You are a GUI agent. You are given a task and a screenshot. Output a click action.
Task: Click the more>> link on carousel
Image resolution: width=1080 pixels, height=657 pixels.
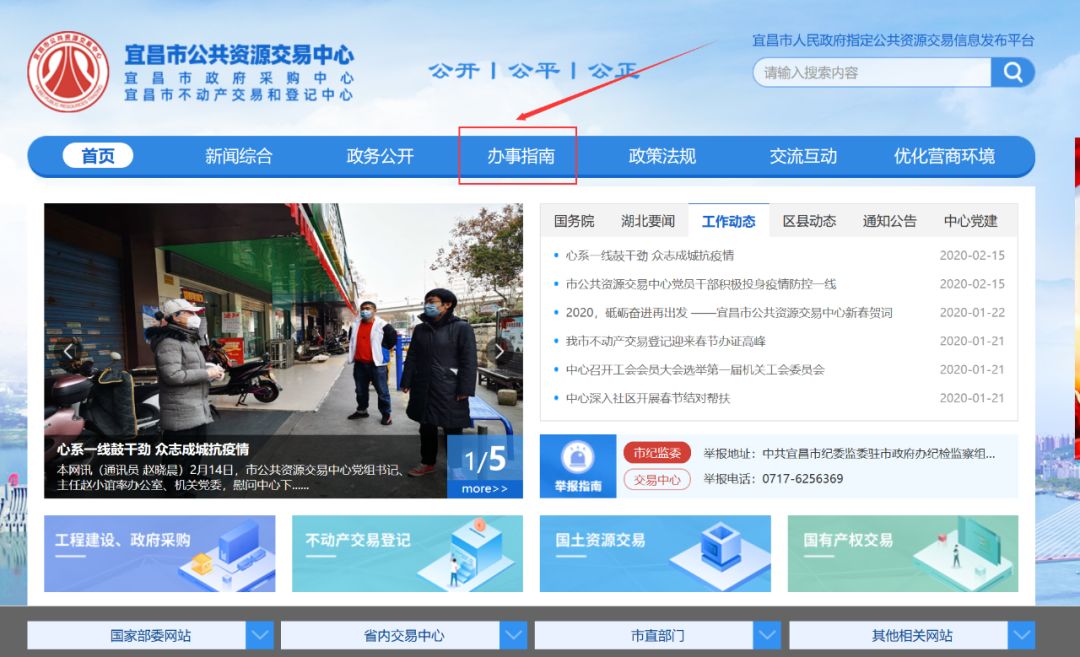pyautogui.click(x=484, y=488)
